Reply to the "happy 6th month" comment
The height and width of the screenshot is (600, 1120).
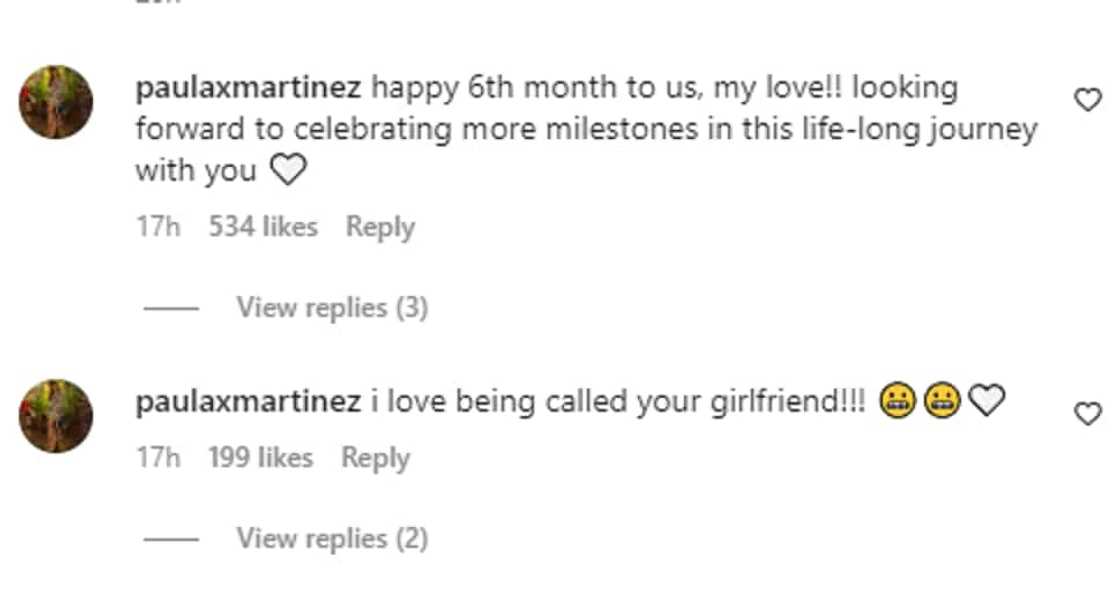click(380, 227)
